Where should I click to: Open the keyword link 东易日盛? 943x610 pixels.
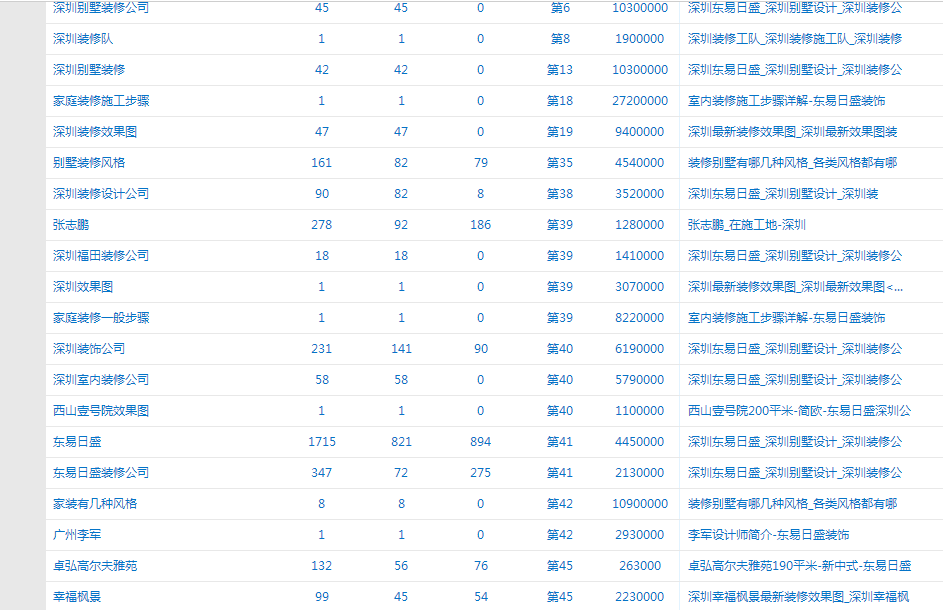click(77, 442)
